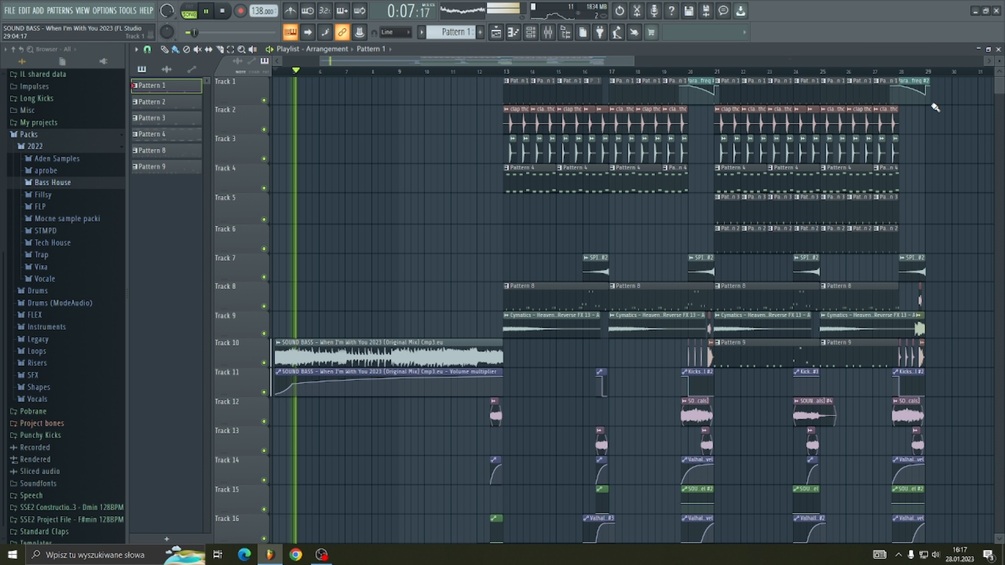1005x565 pixels.
Task: Open the Pattern 1 selector dropdown
Action: 451,32
